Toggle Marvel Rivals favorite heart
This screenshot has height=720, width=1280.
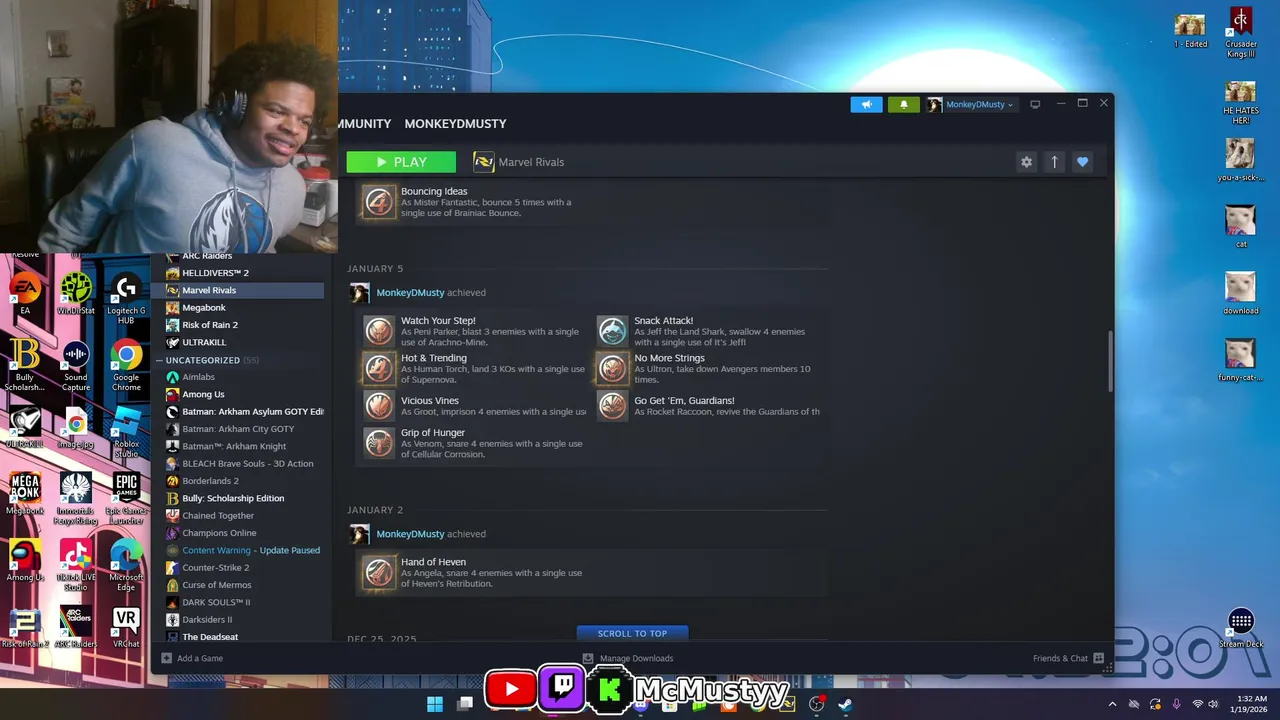pyautogui.click(x=1082, y=162)
